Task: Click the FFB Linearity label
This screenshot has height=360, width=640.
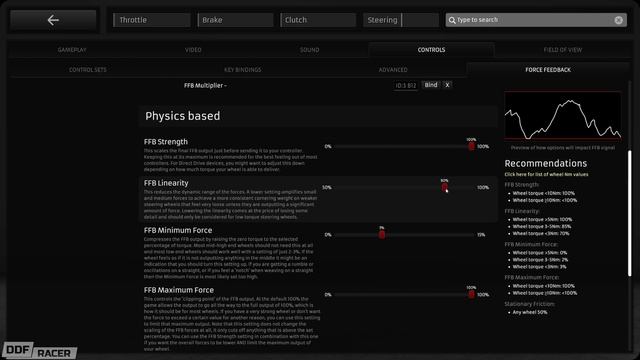Action: [166, 183]
